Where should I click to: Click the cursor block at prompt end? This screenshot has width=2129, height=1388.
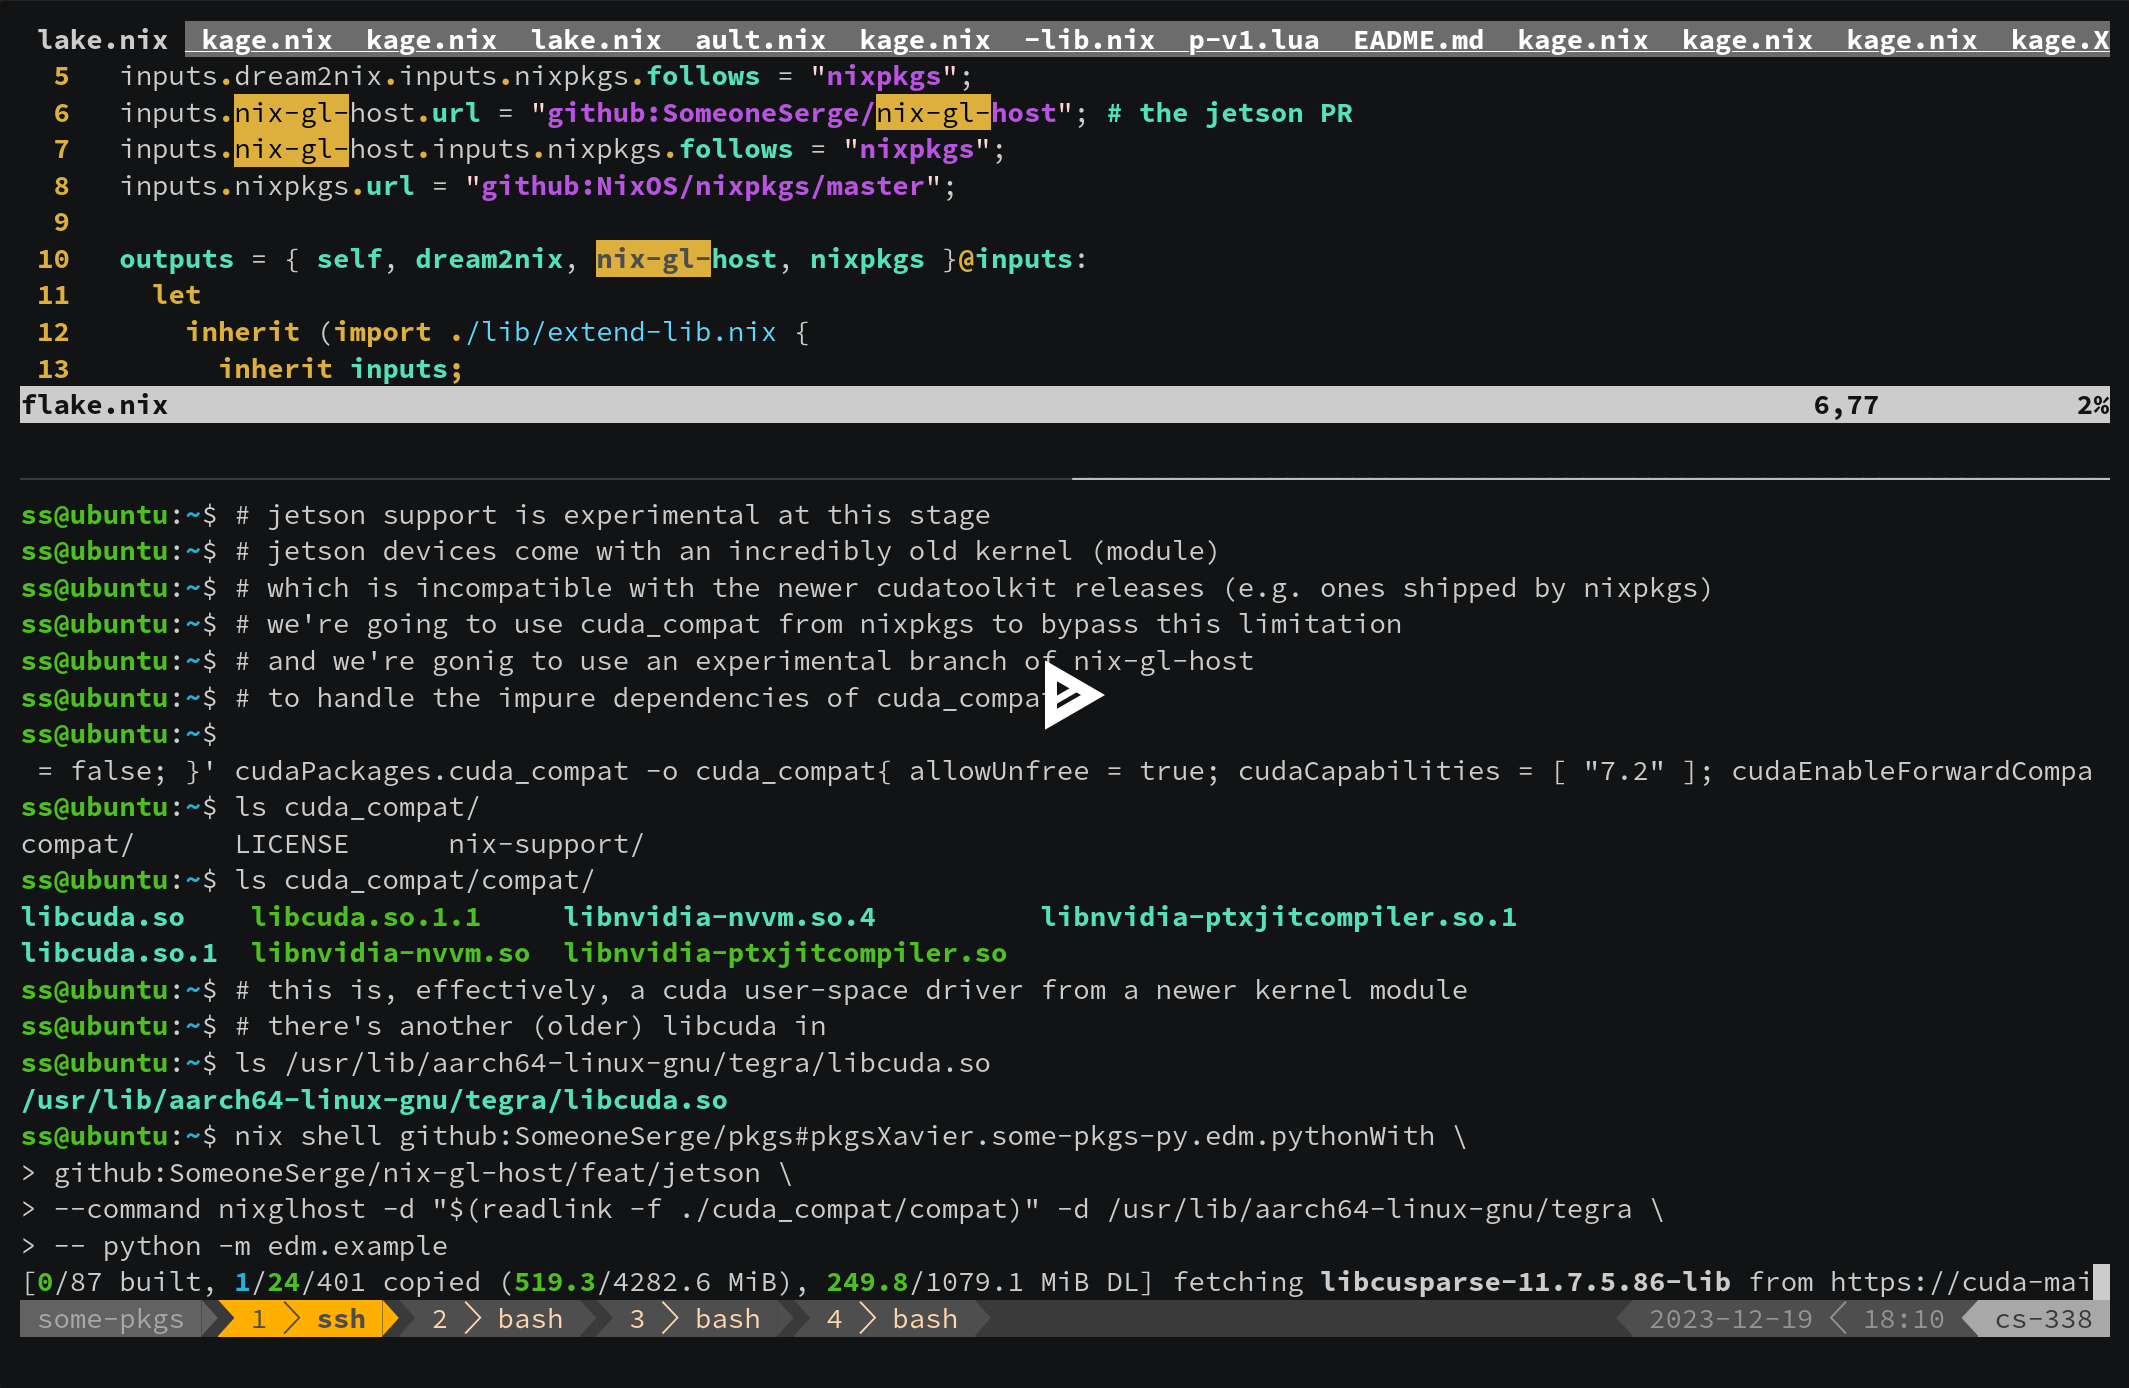pos(2101,1282)
